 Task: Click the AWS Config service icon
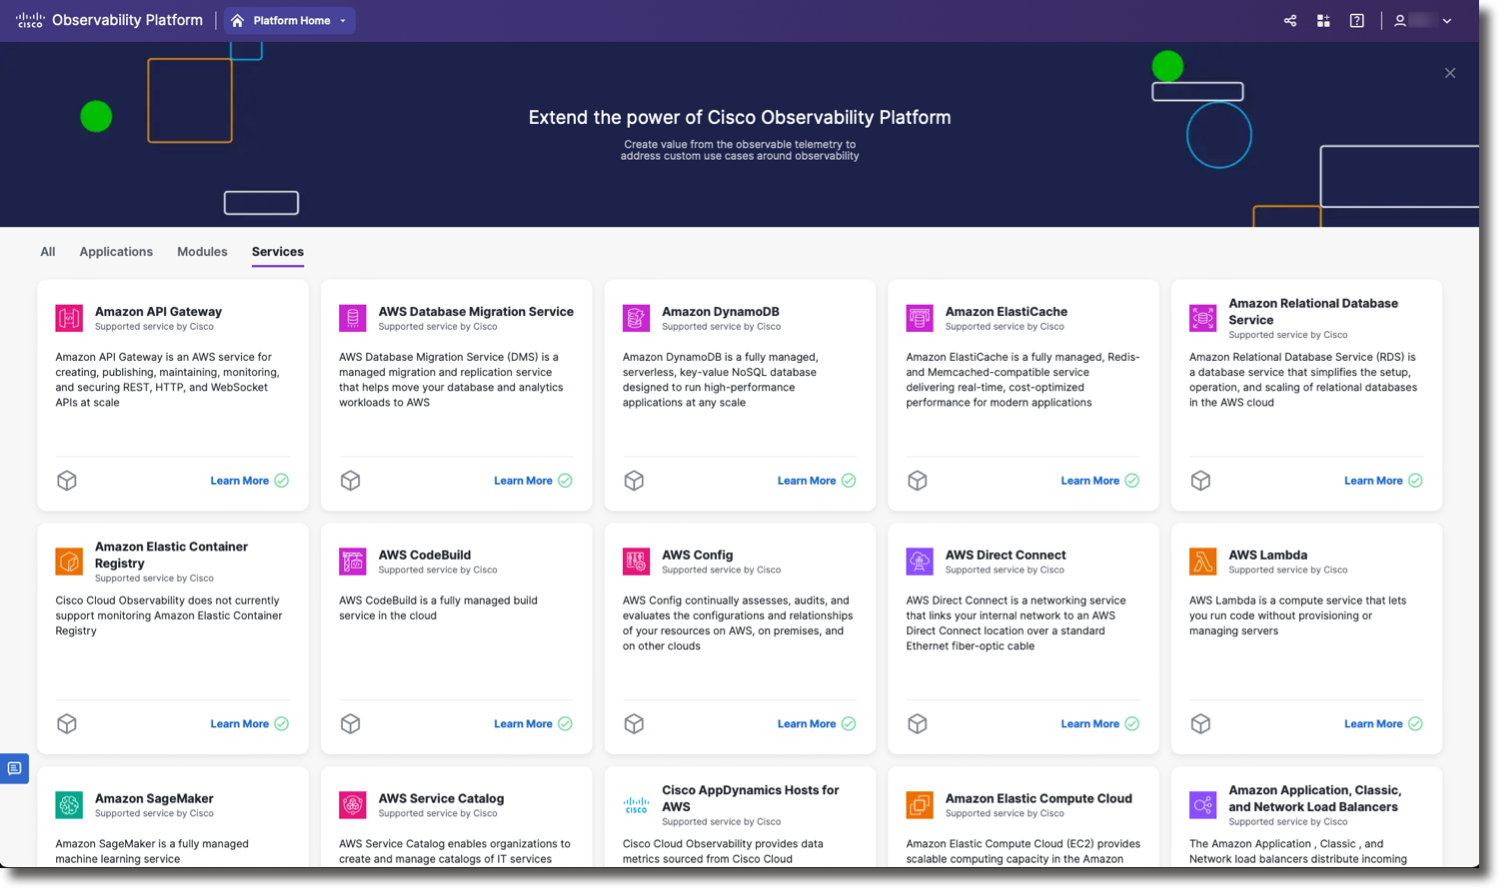[636, 562]
